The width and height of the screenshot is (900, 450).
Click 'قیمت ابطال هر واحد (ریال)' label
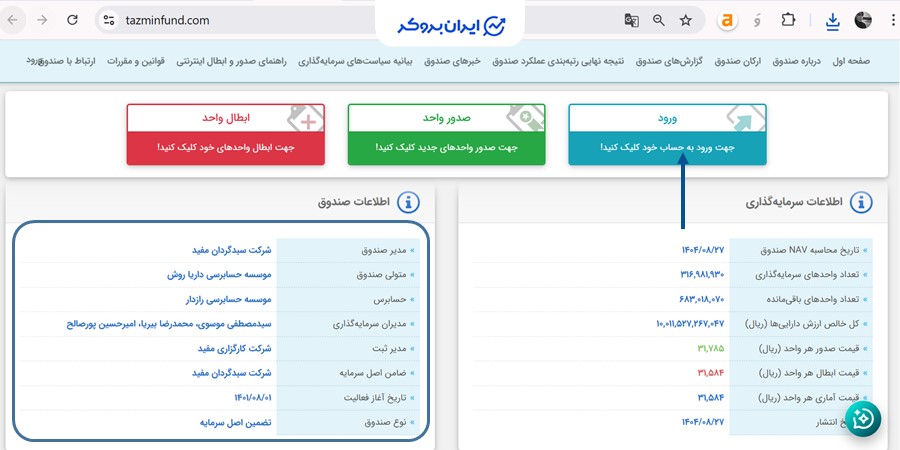pos(809,373)
